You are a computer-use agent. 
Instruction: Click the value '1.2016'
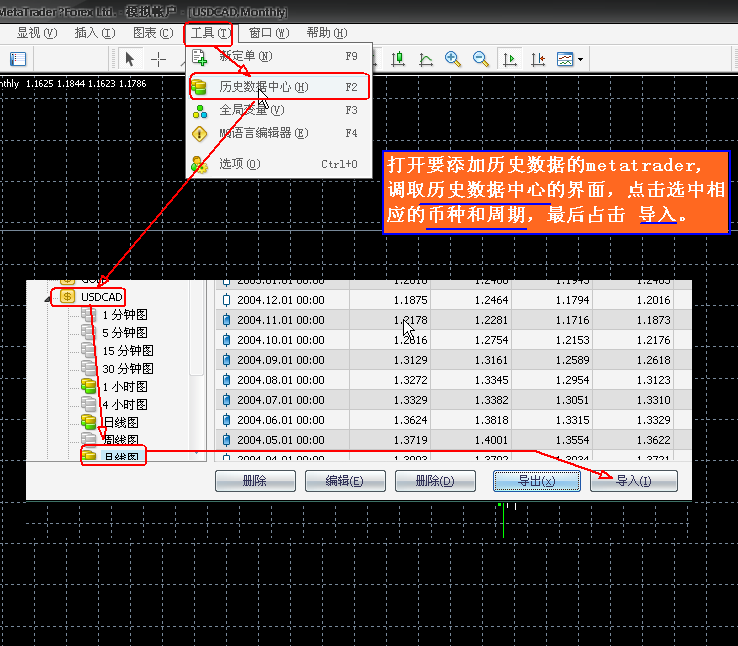tap(653, 300)
